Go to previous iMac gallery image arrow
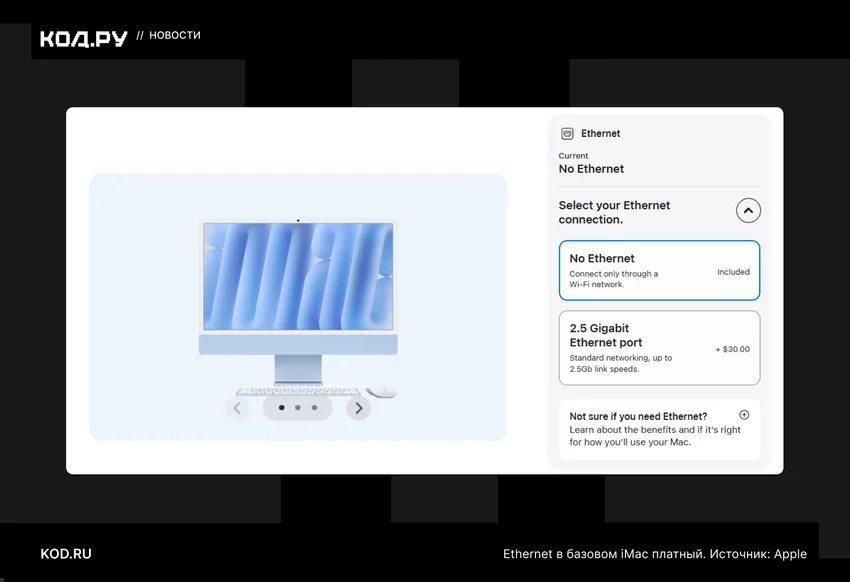The width and height of the screenshot is (850, 582). coord(237,408)
